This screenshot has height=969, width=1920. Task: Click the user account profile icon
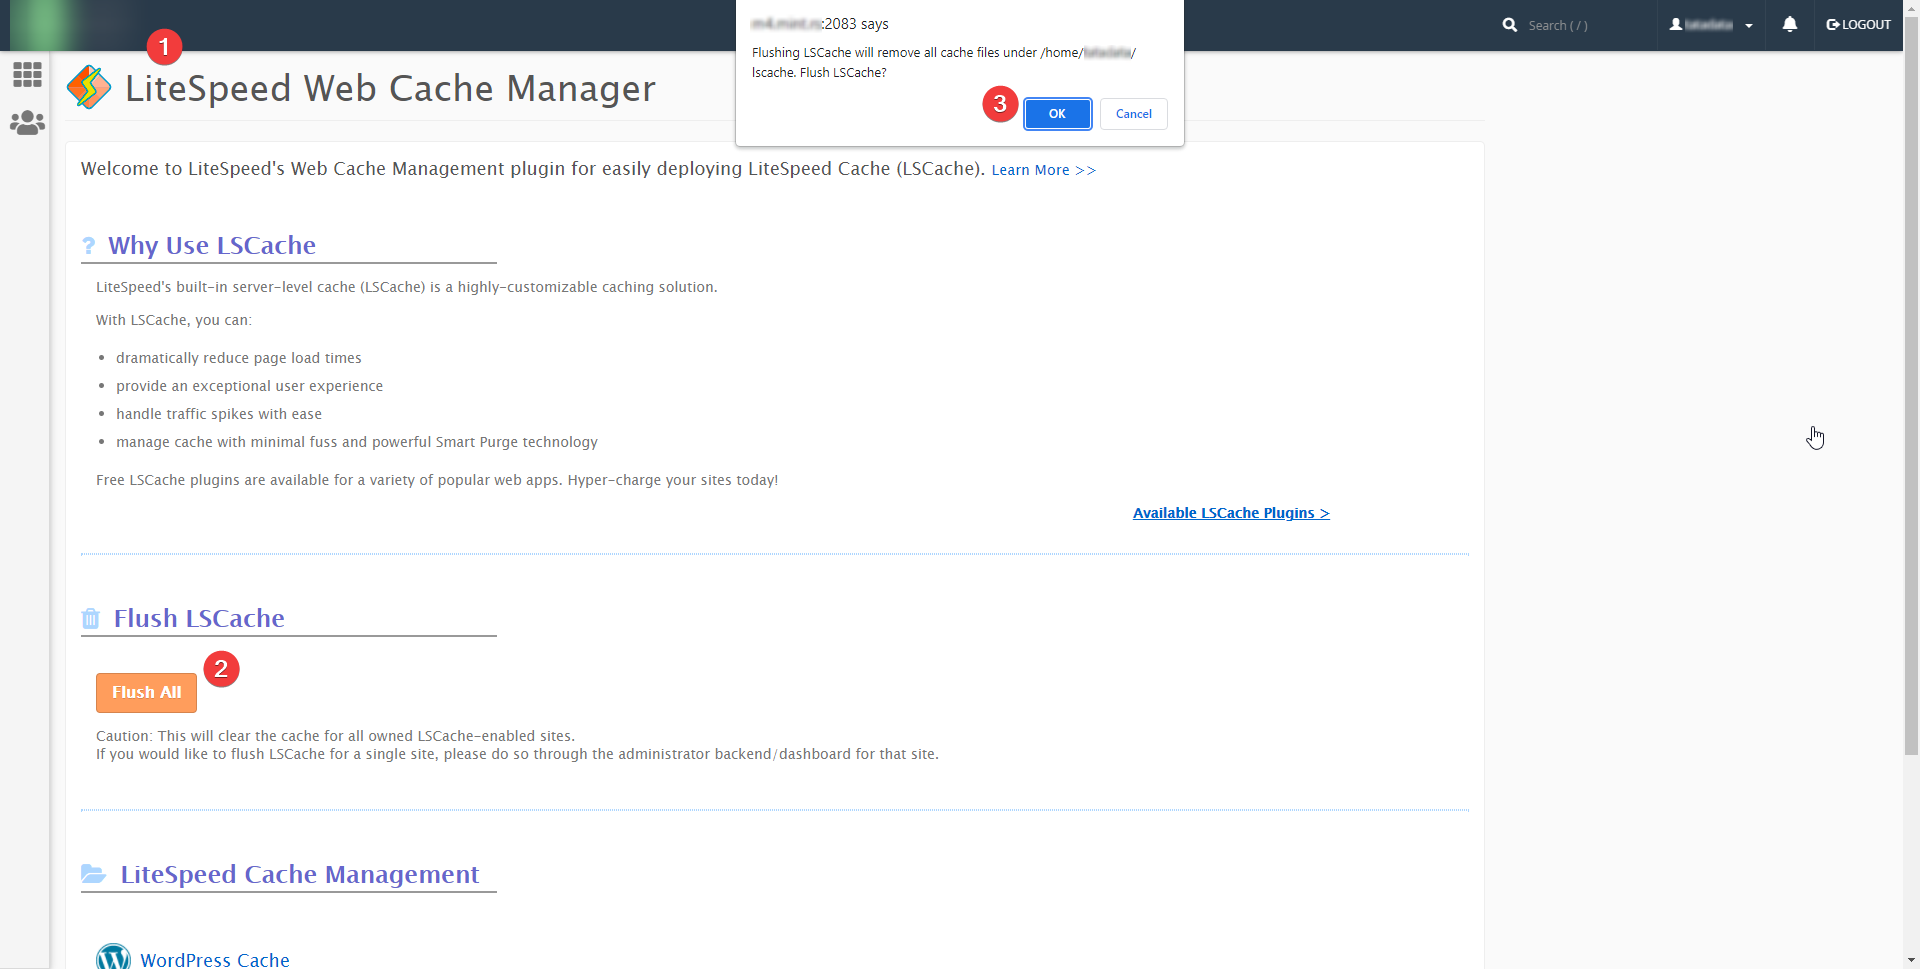click(x=1676, y=24)
